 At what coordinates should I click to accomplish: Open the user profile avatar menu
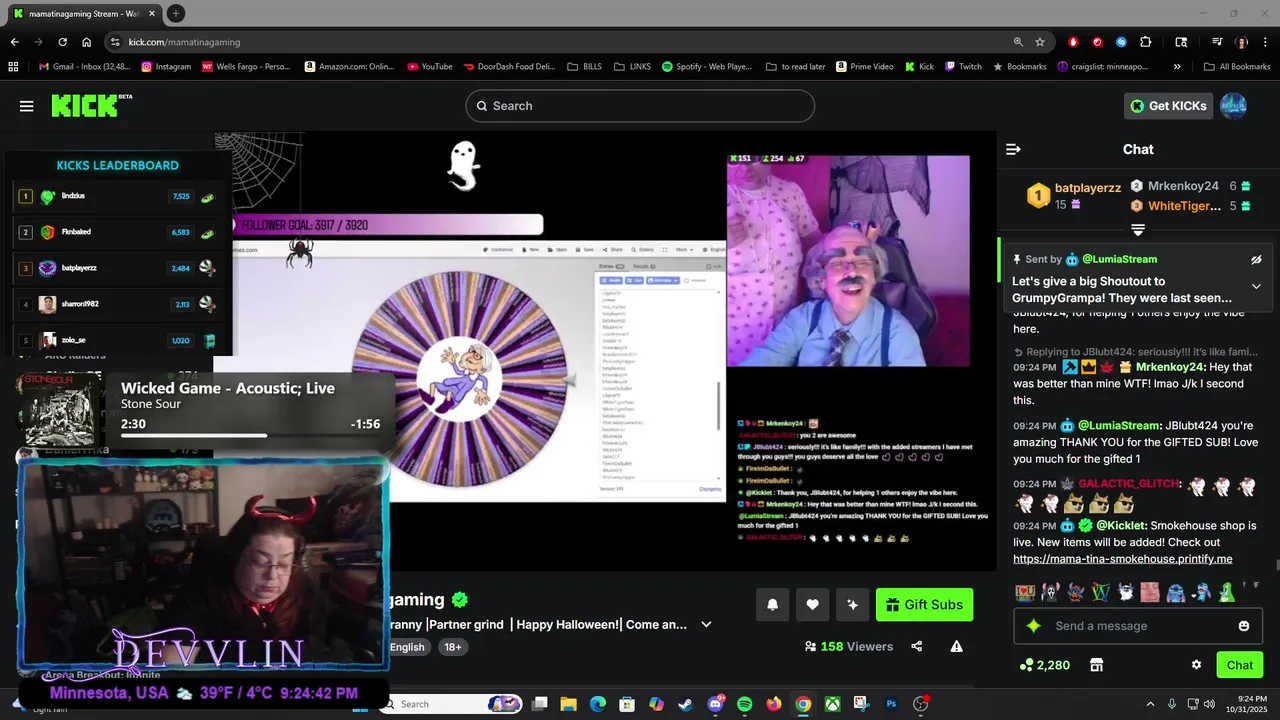pyautogui.click(x=1234, y=106)
